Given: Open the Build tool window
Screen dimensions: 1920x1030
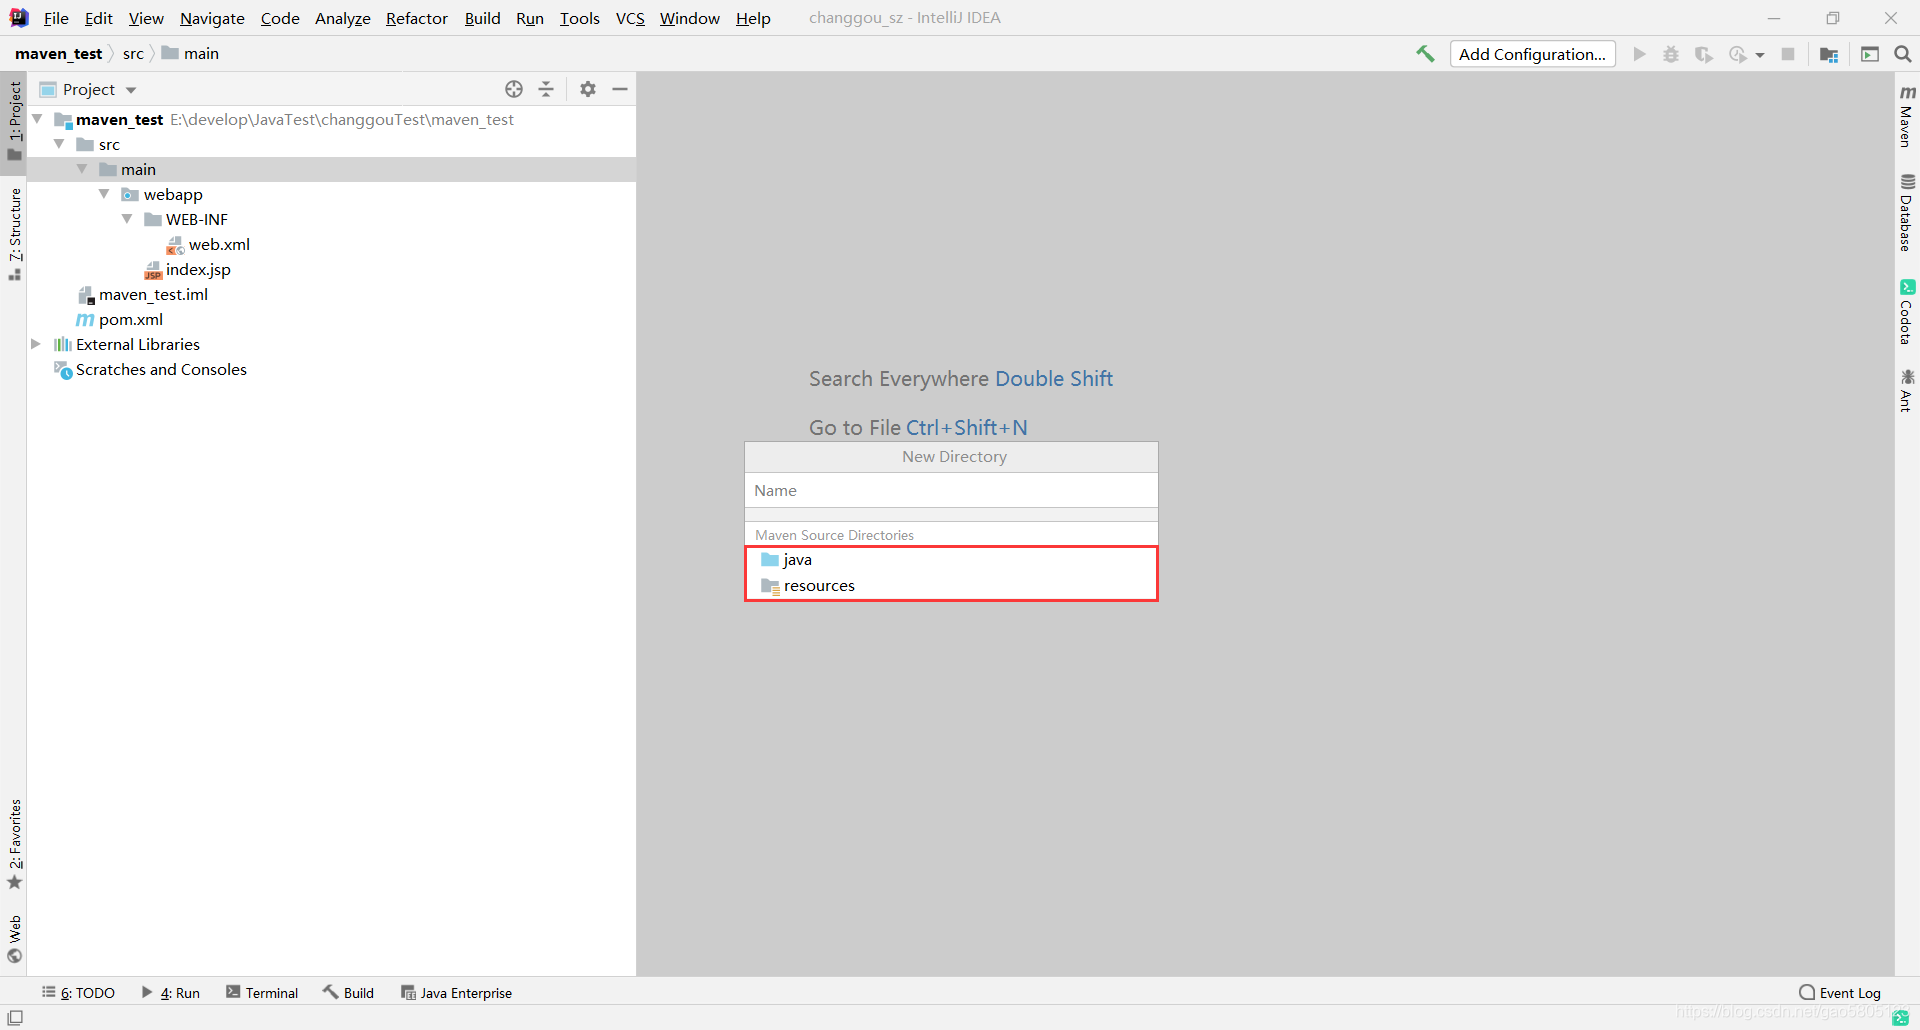Looking at the screenshot, I should 348,993.
